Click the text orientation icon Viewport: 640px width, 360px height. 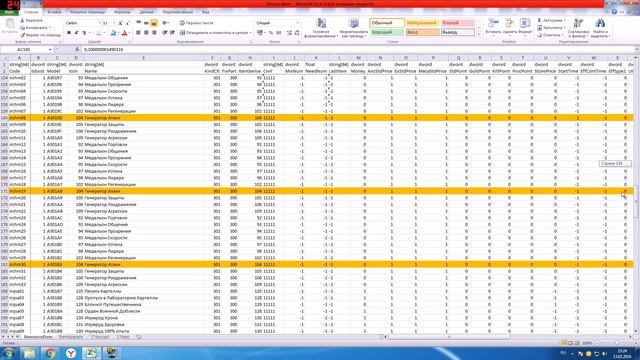[165, 23]
